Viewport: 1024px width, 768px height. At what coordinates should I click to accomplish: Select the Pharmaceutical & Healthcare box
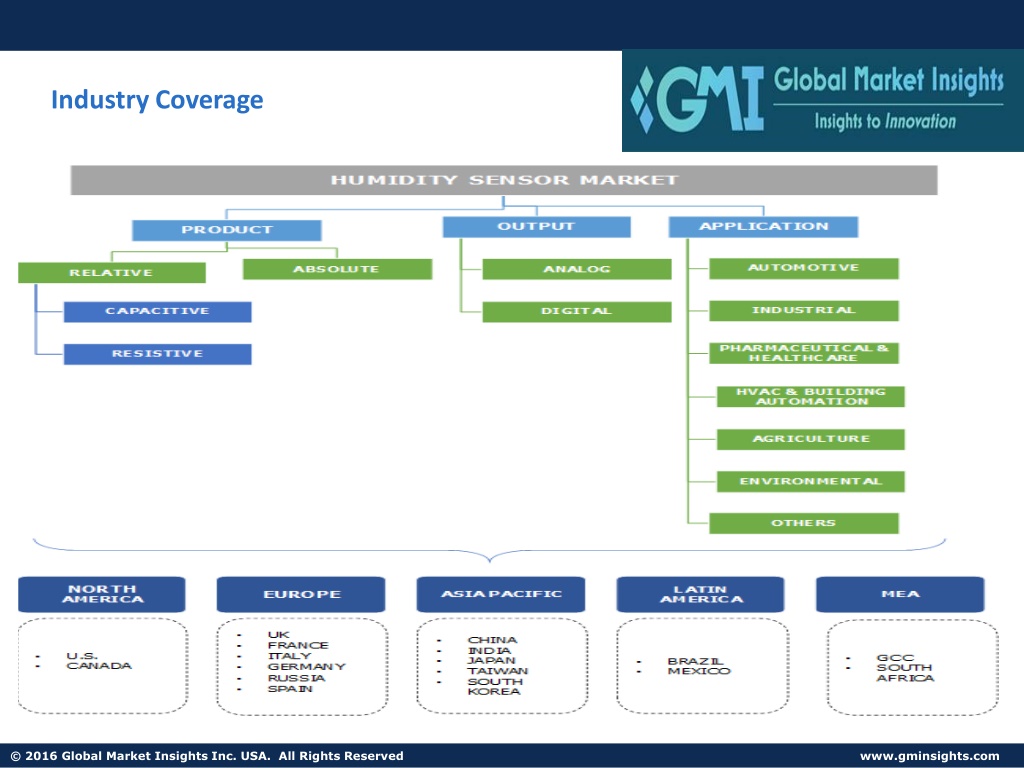[x=804, y=353]
